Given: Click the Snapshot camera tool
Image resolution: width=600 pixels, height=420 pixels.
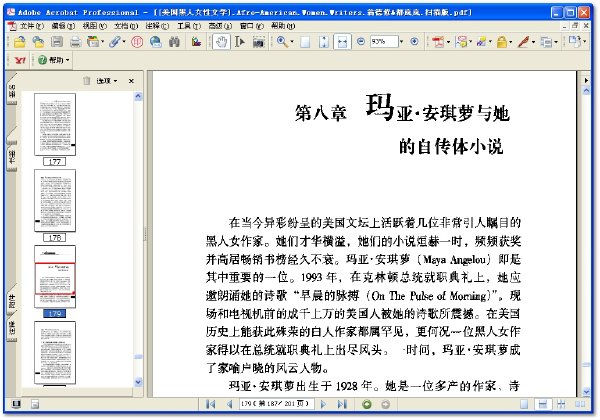Looking at the screenshot, I should tap(259, 43).
